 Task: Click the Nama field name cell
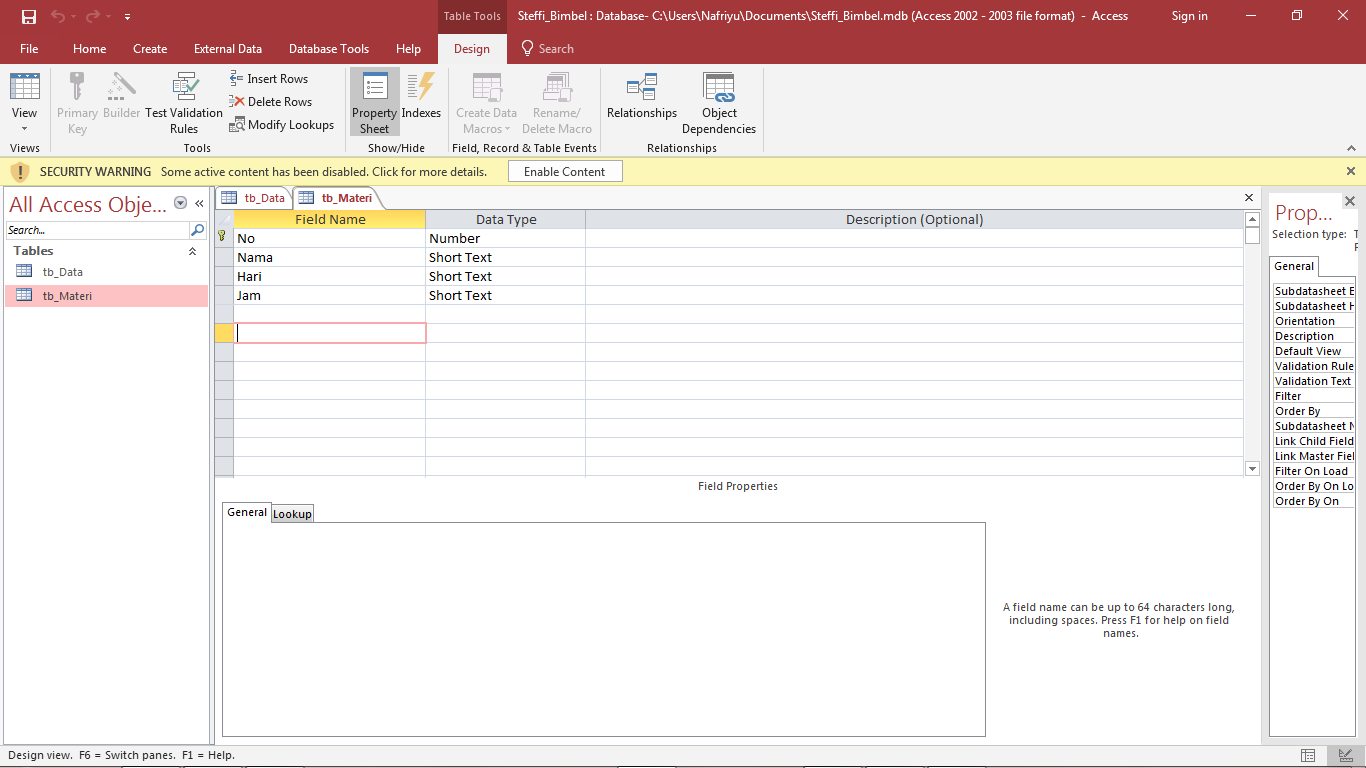pos(330,258)
